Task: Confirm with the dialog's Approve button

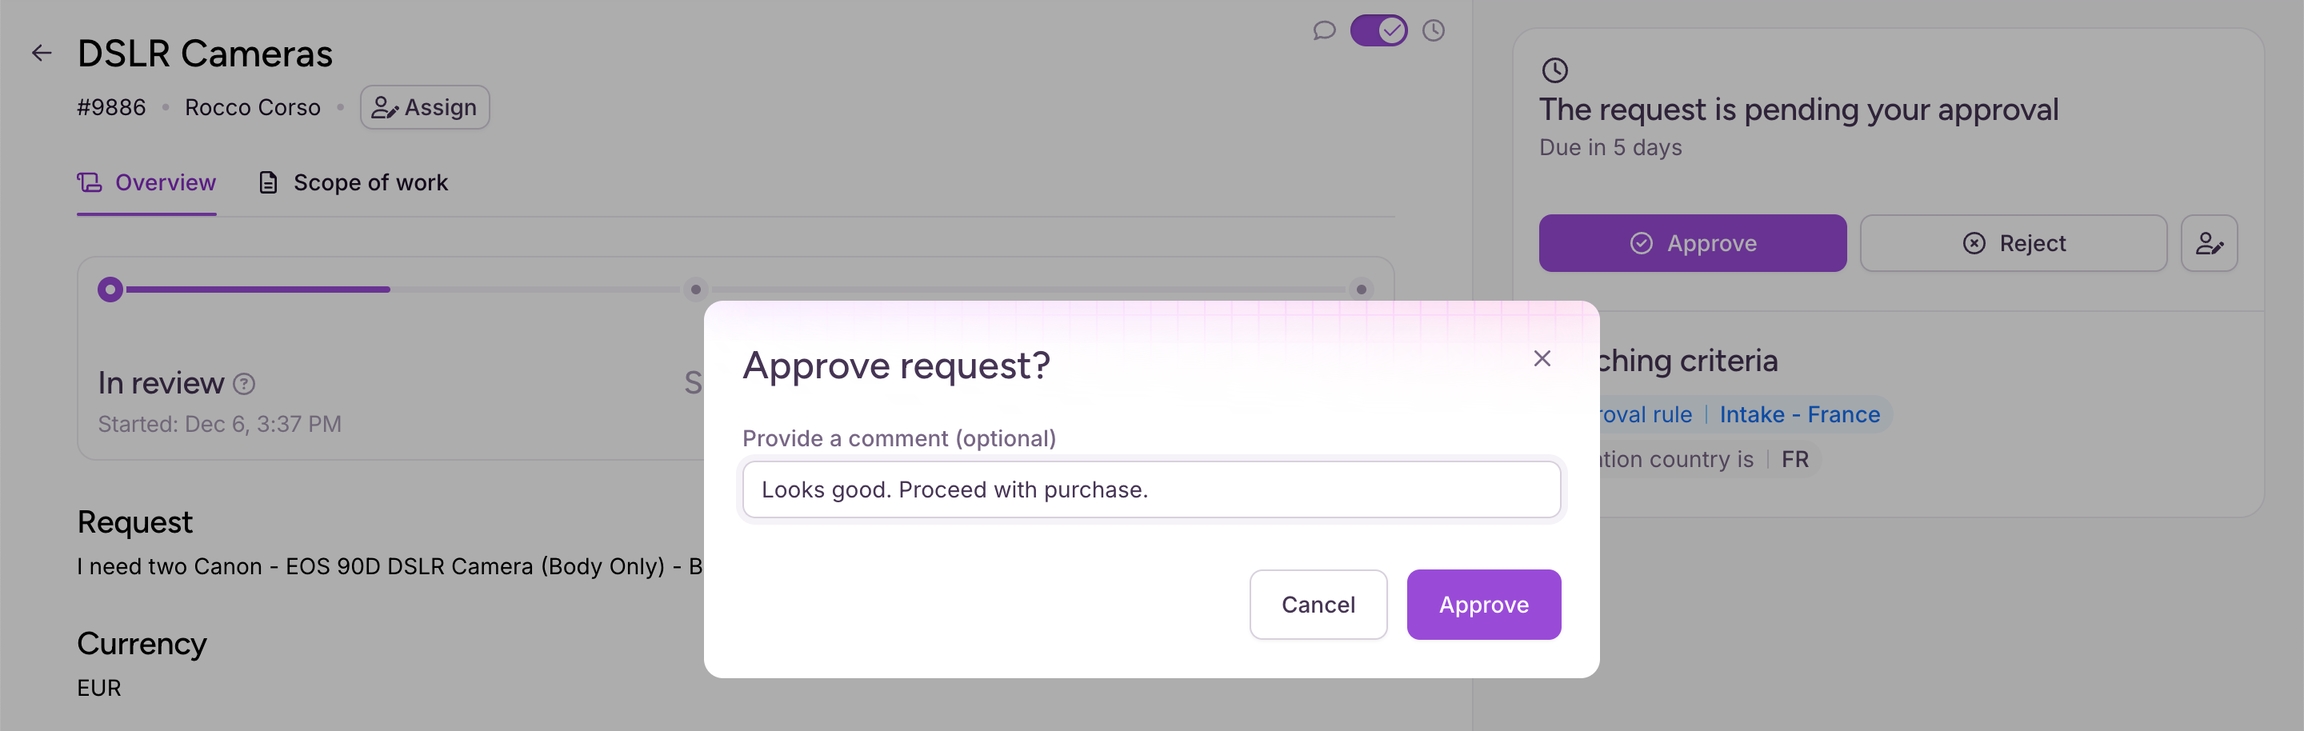Action: pos(1483,605)
